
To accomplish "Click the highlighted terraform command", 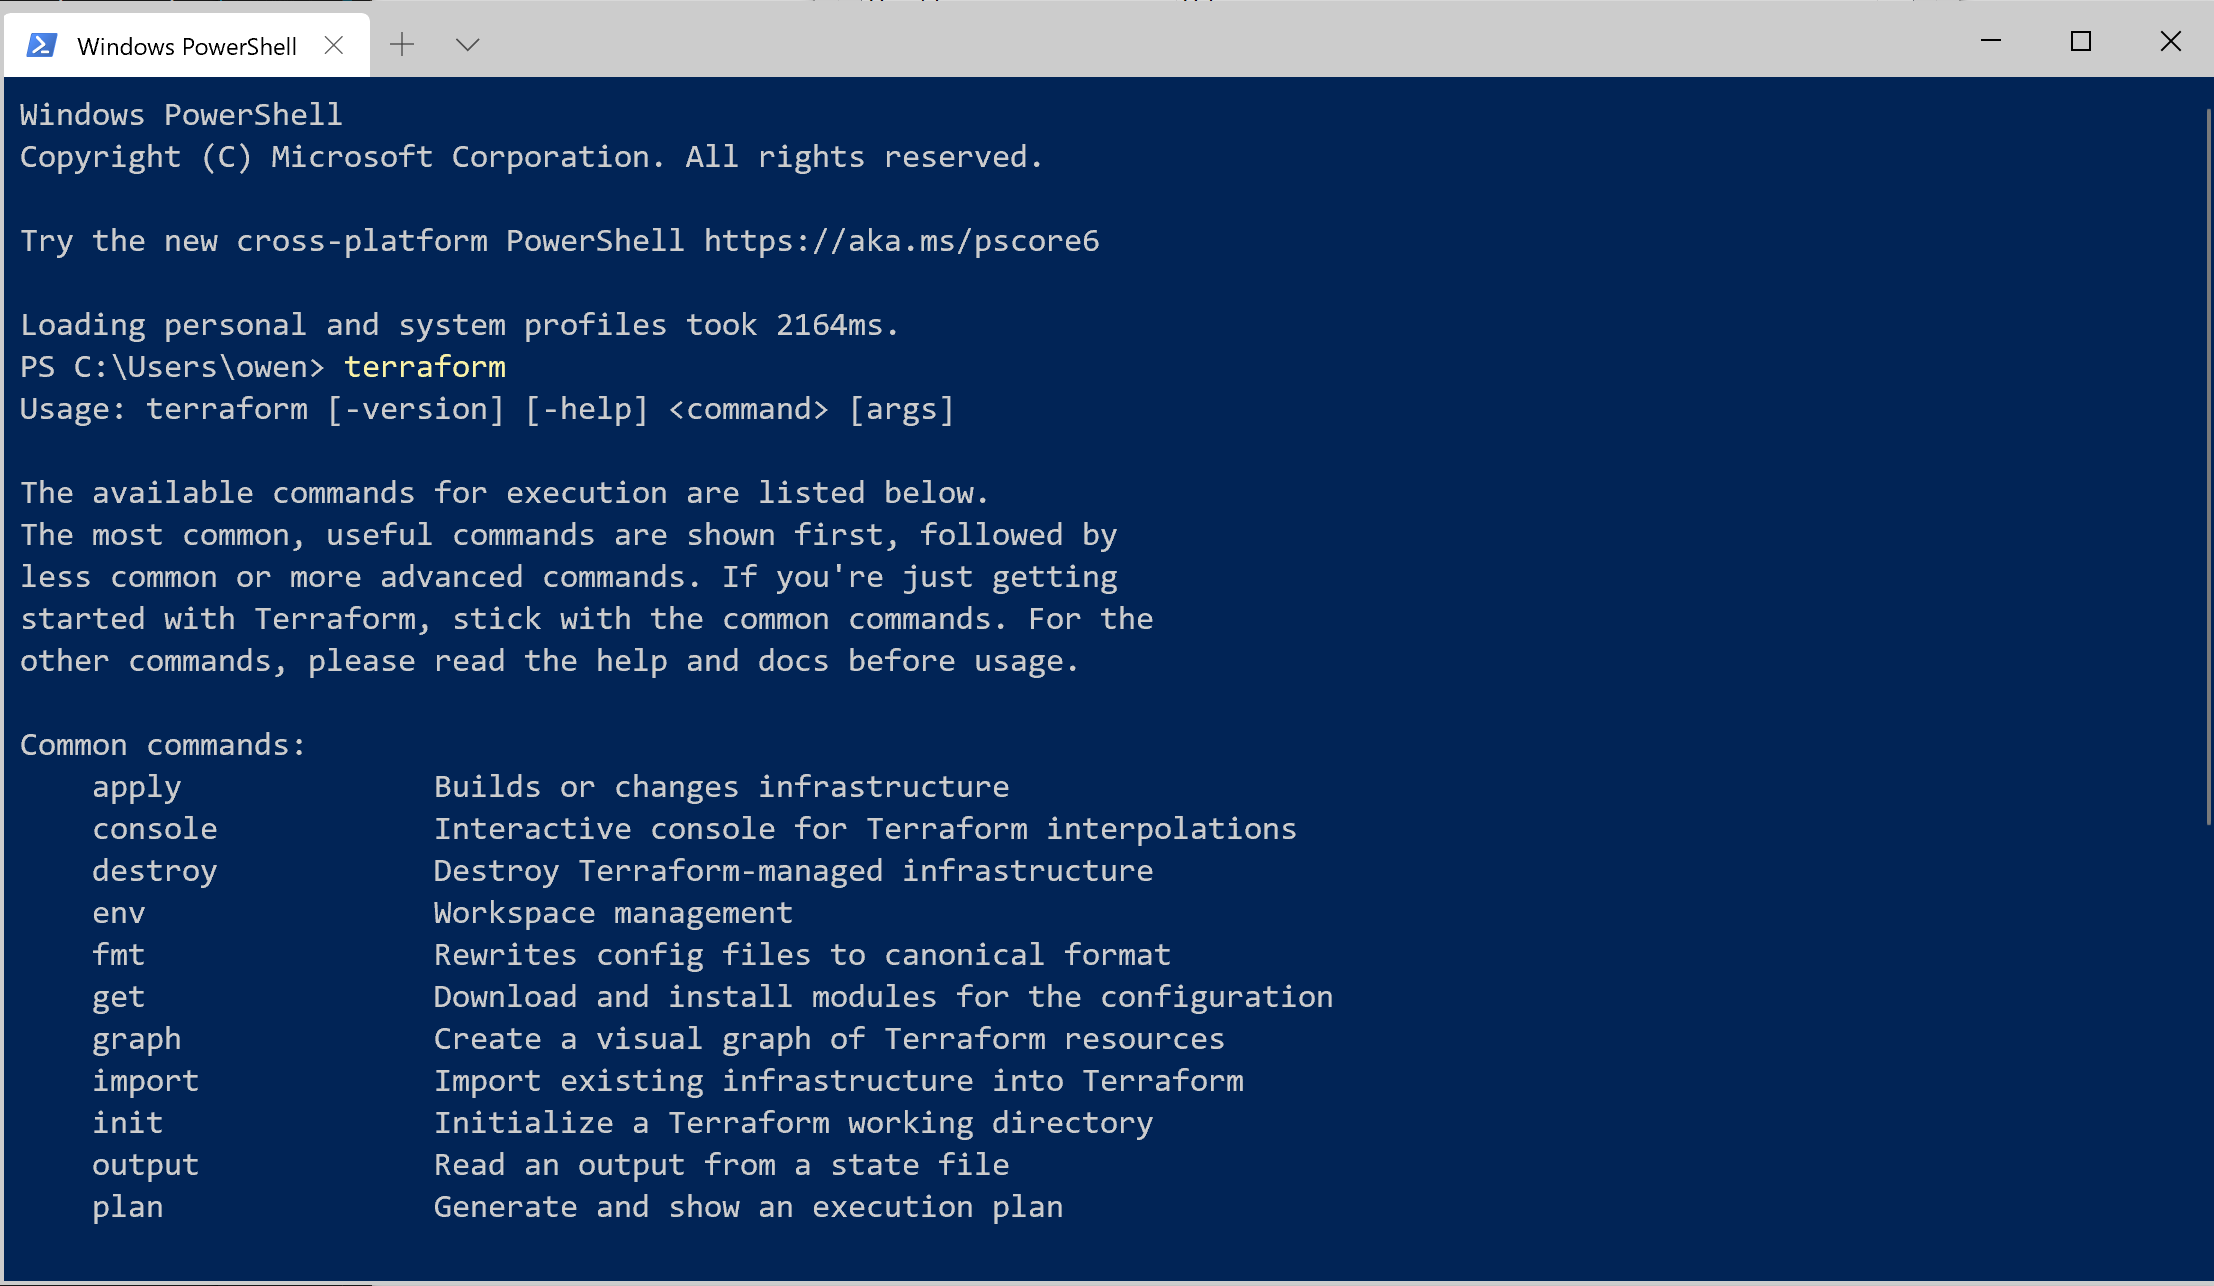I will [425, 366].
